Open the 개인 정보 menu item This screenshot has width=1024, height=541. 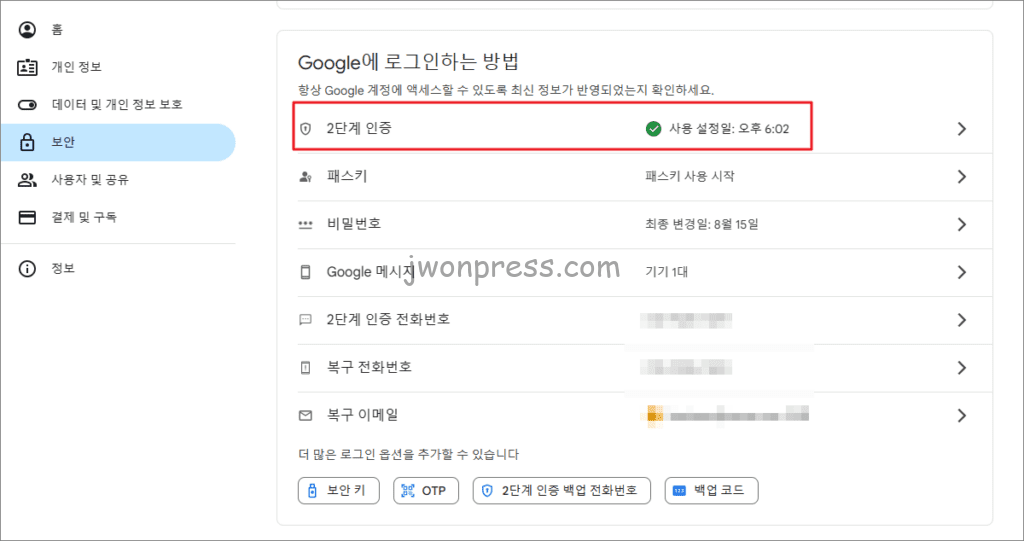76,67
